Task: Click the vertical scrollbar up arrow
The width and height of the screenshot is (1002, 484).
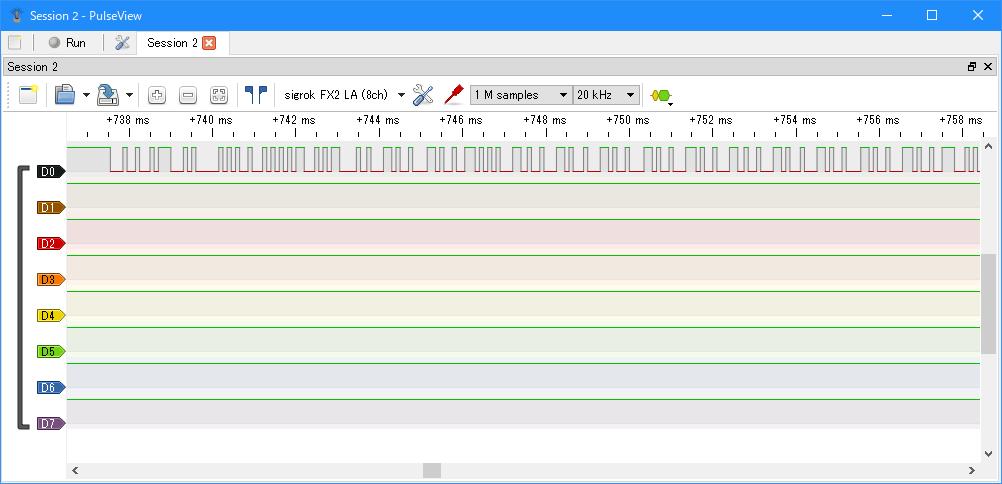Action: (989, 146)
